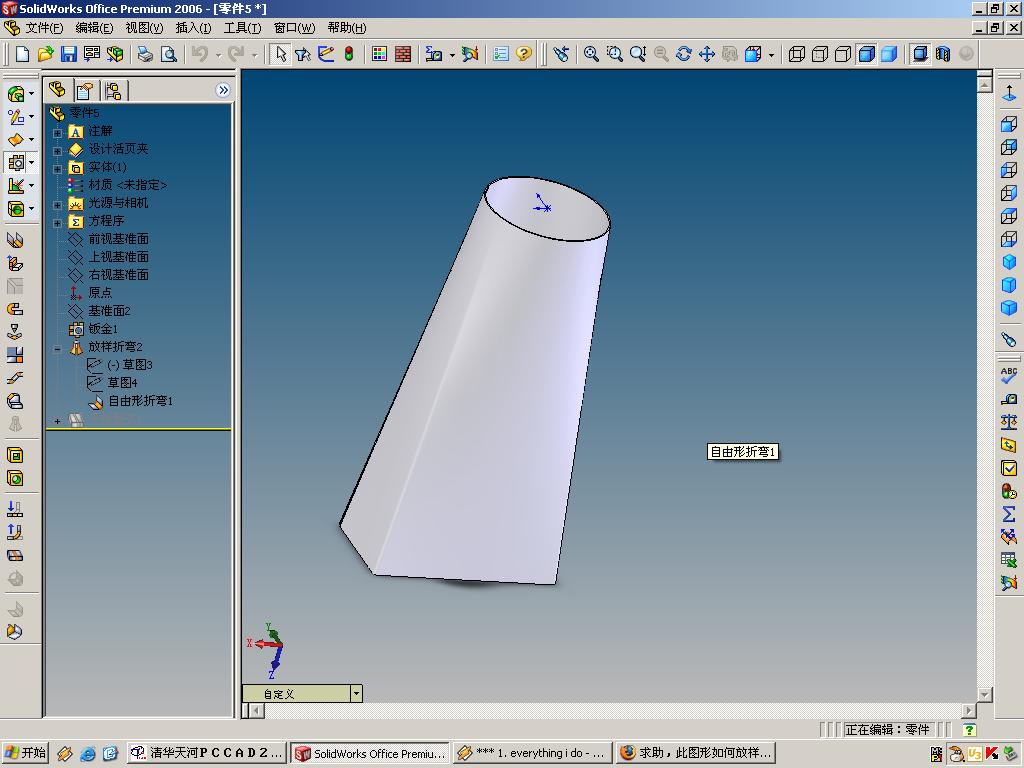1024x768 pixels.
Task: Switch to Shaded display mode
Action: pos(889,54)
